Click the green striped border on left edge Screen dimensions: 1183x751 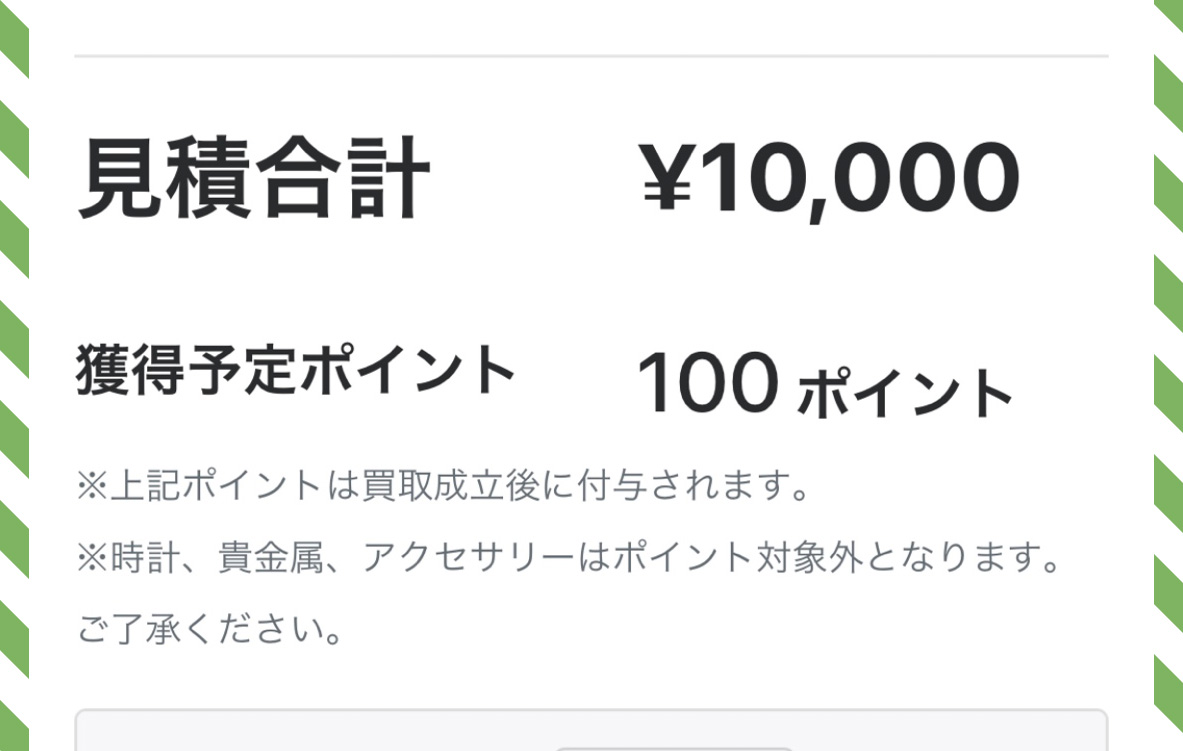14,375
